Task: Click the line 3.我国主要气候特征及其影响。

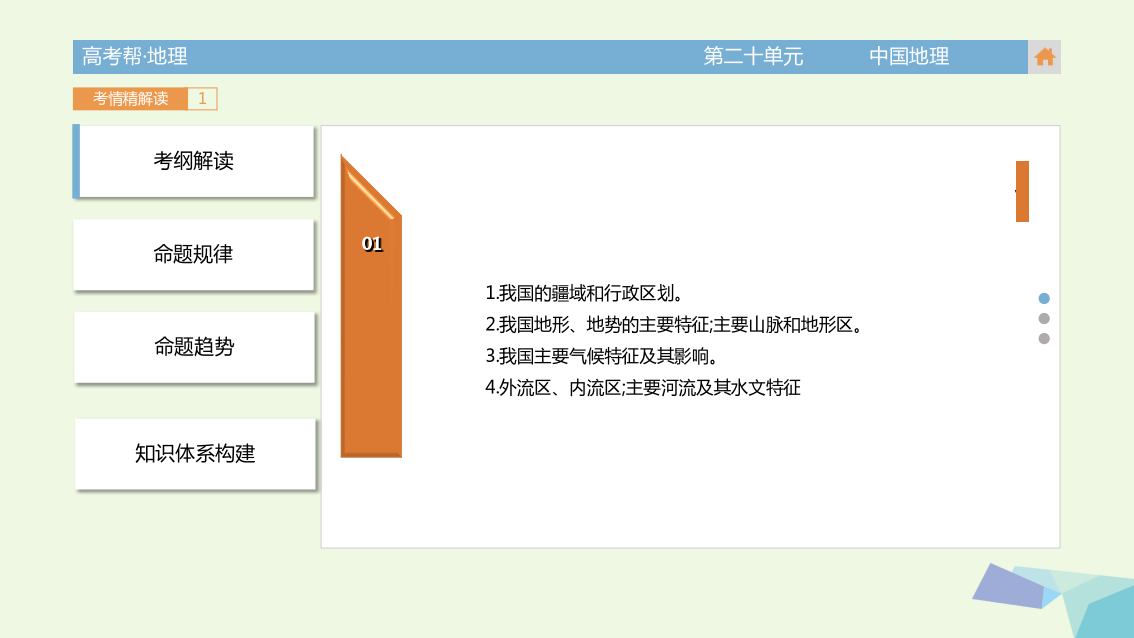Action: click(x=602, y=356)
